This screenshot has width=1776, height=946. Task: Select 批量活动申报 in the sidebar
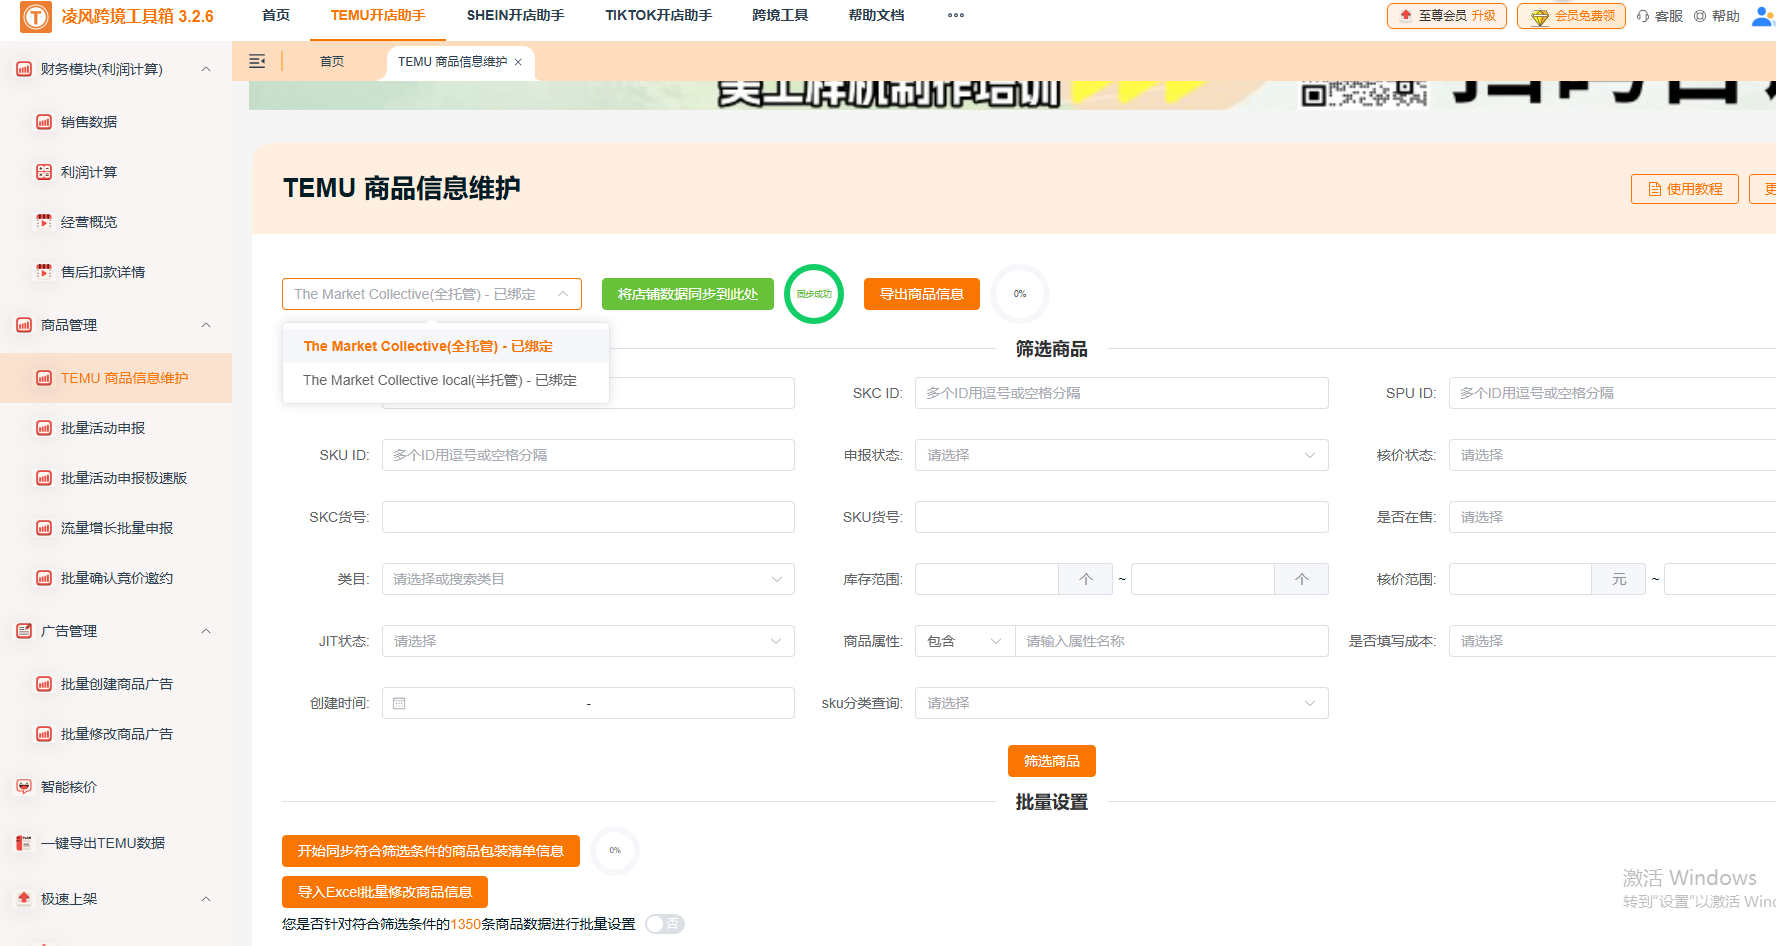coord(104,427)
